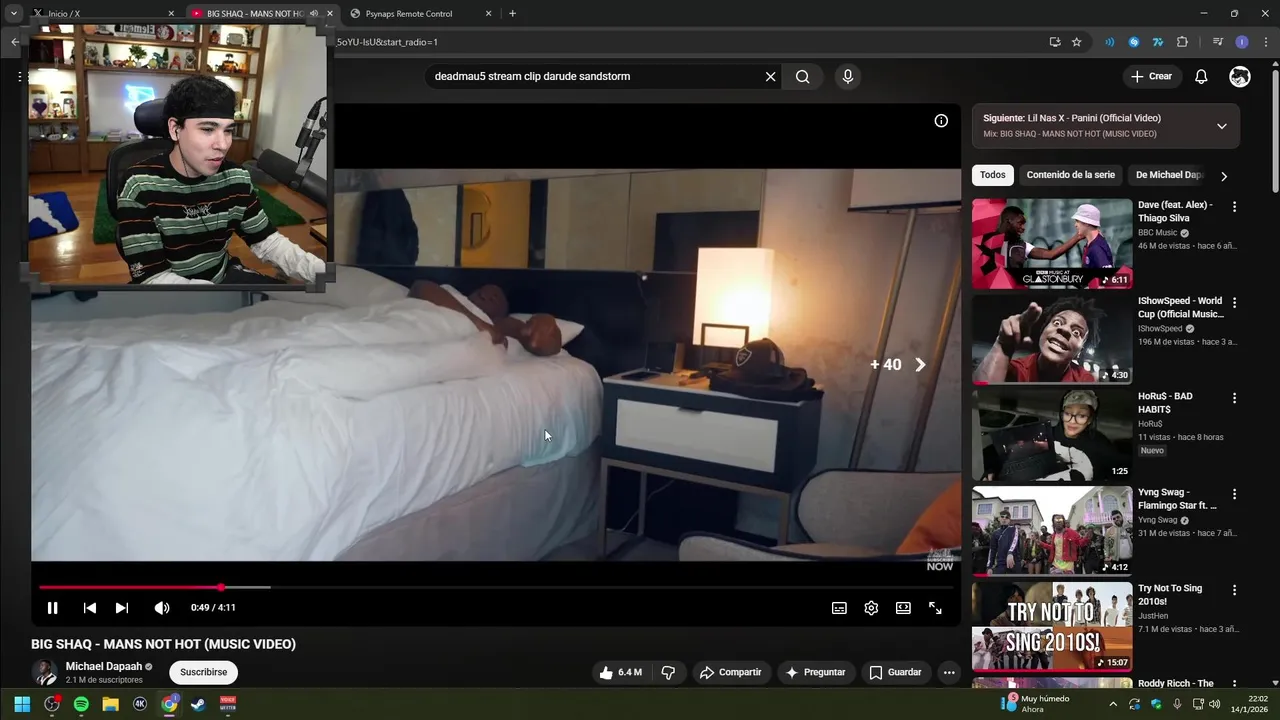The width and height of the screenshot is (1280, 720).
Task: Collapse the Siguiente mix panel
Action: coord(1222,126)
